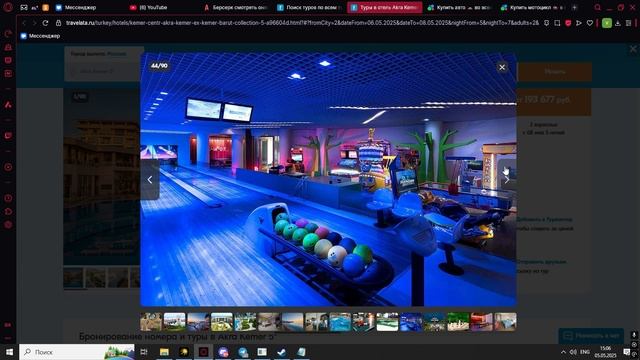
Task: Open the mail icon in tab strip
Action: tap(24, 7)
